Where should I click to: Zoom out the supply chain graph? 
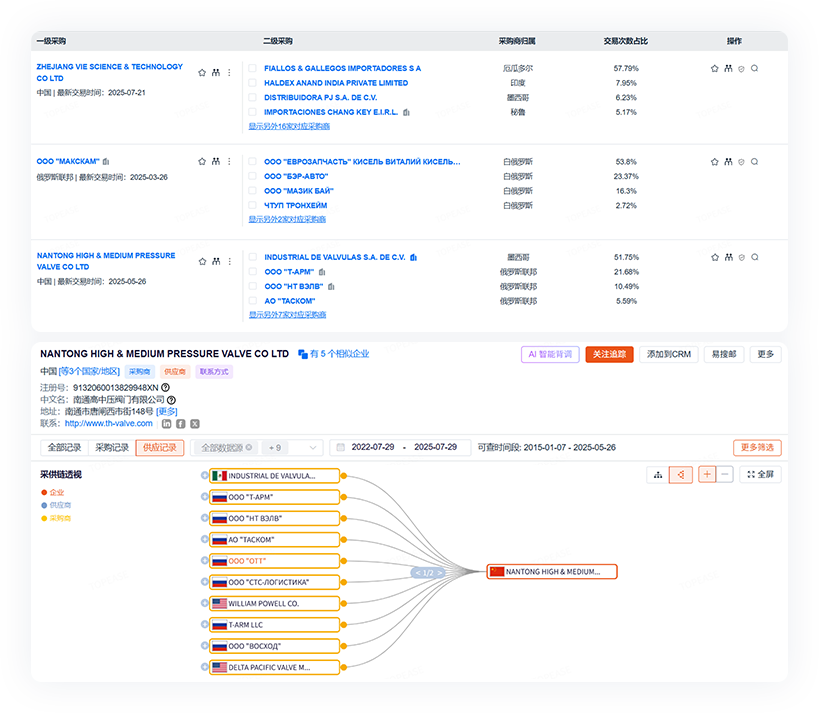(725, 474)
